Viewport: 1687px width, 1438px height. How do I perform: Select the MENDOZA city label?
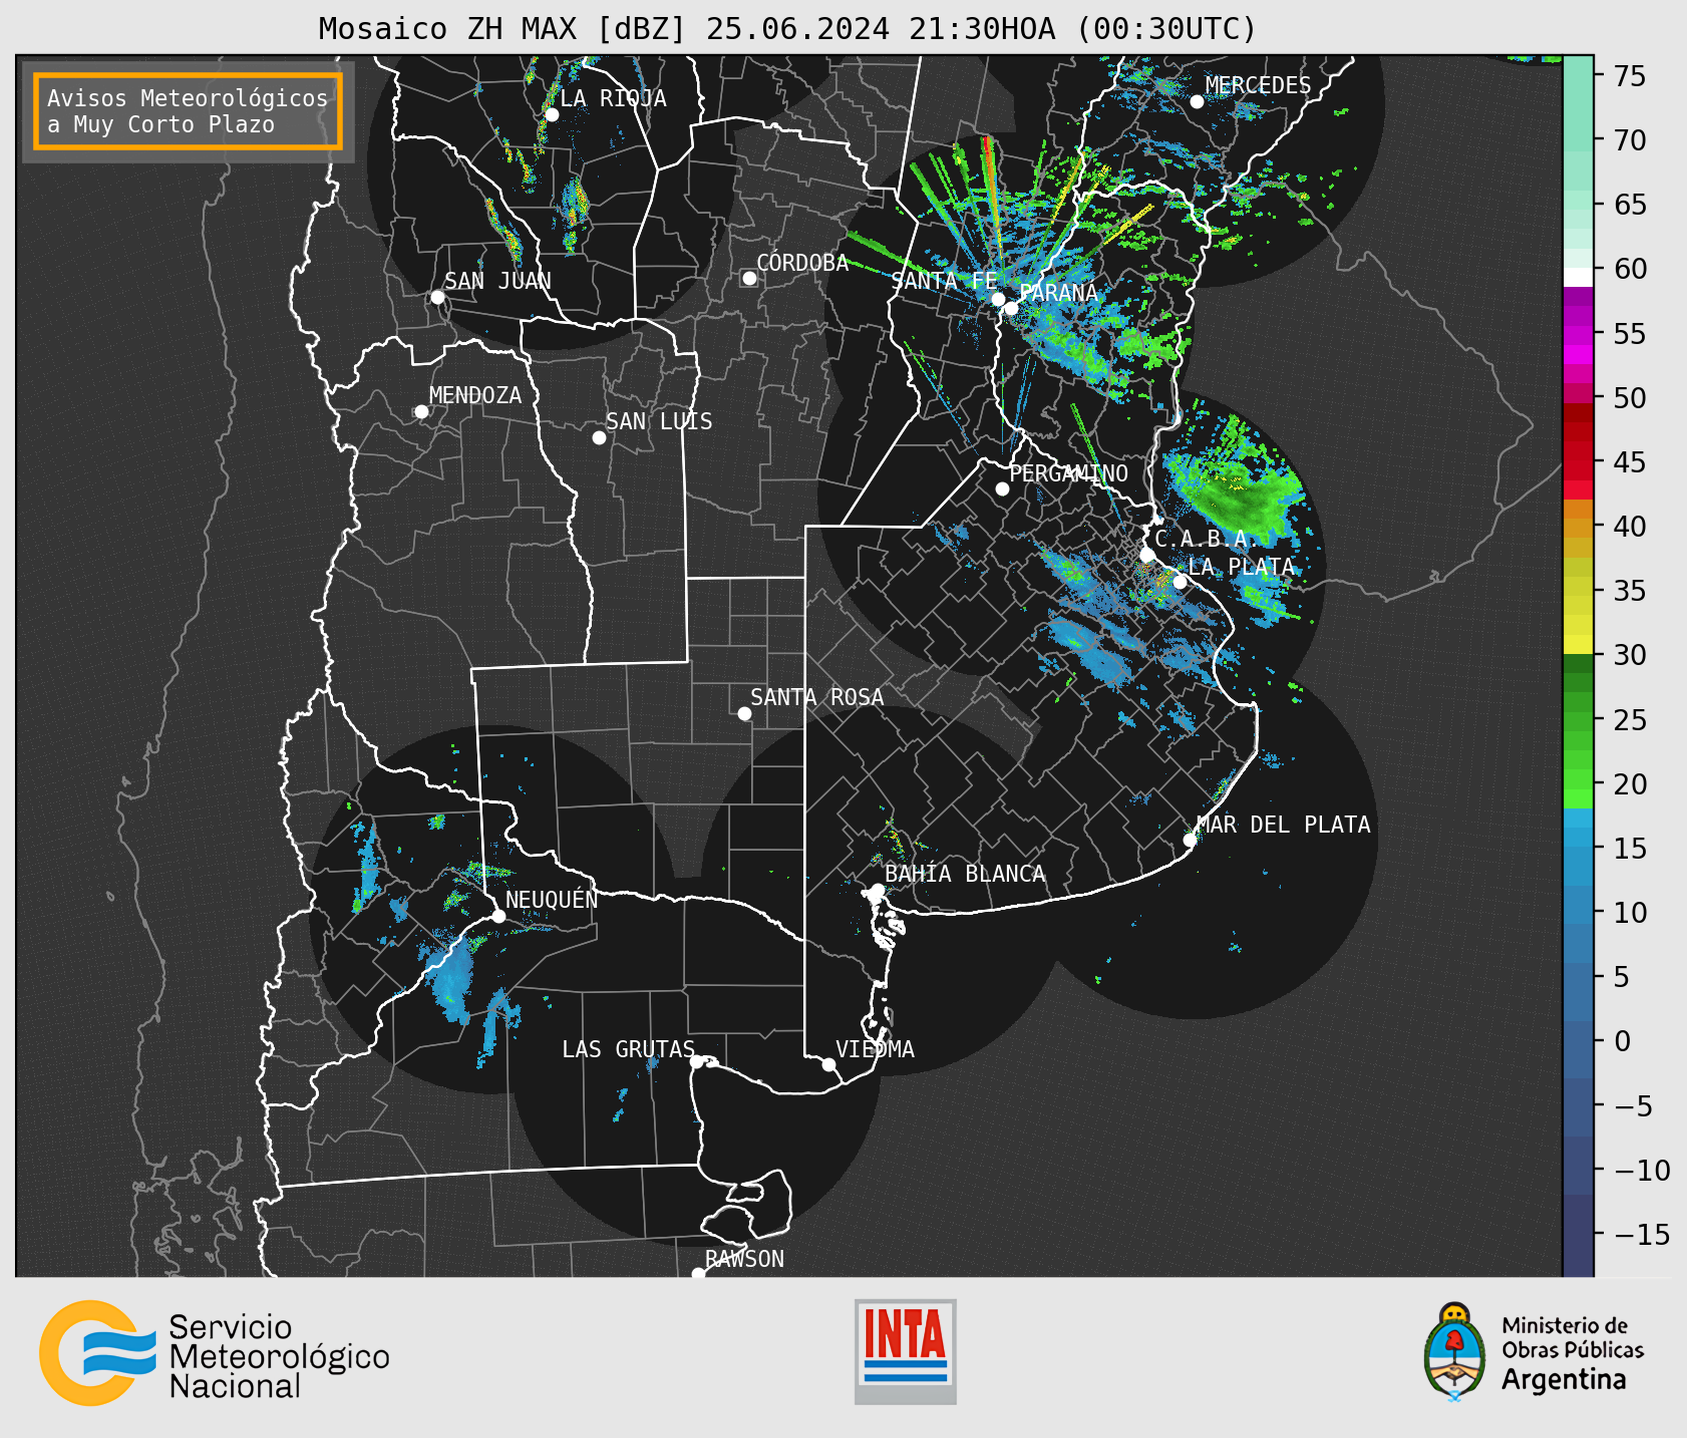[475, 395]
